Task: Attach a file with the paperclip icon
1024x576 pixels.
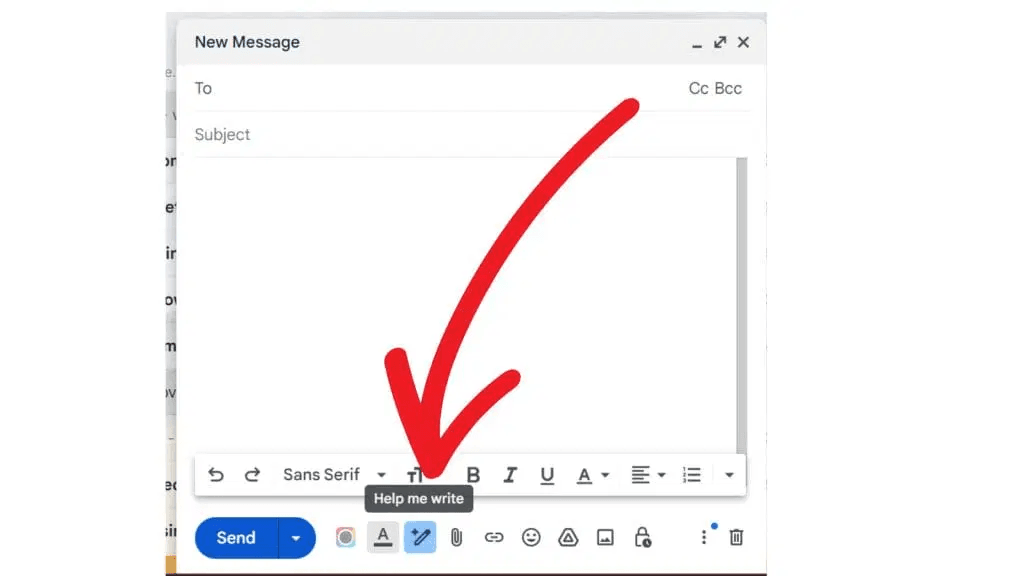Action: point(456,538)
